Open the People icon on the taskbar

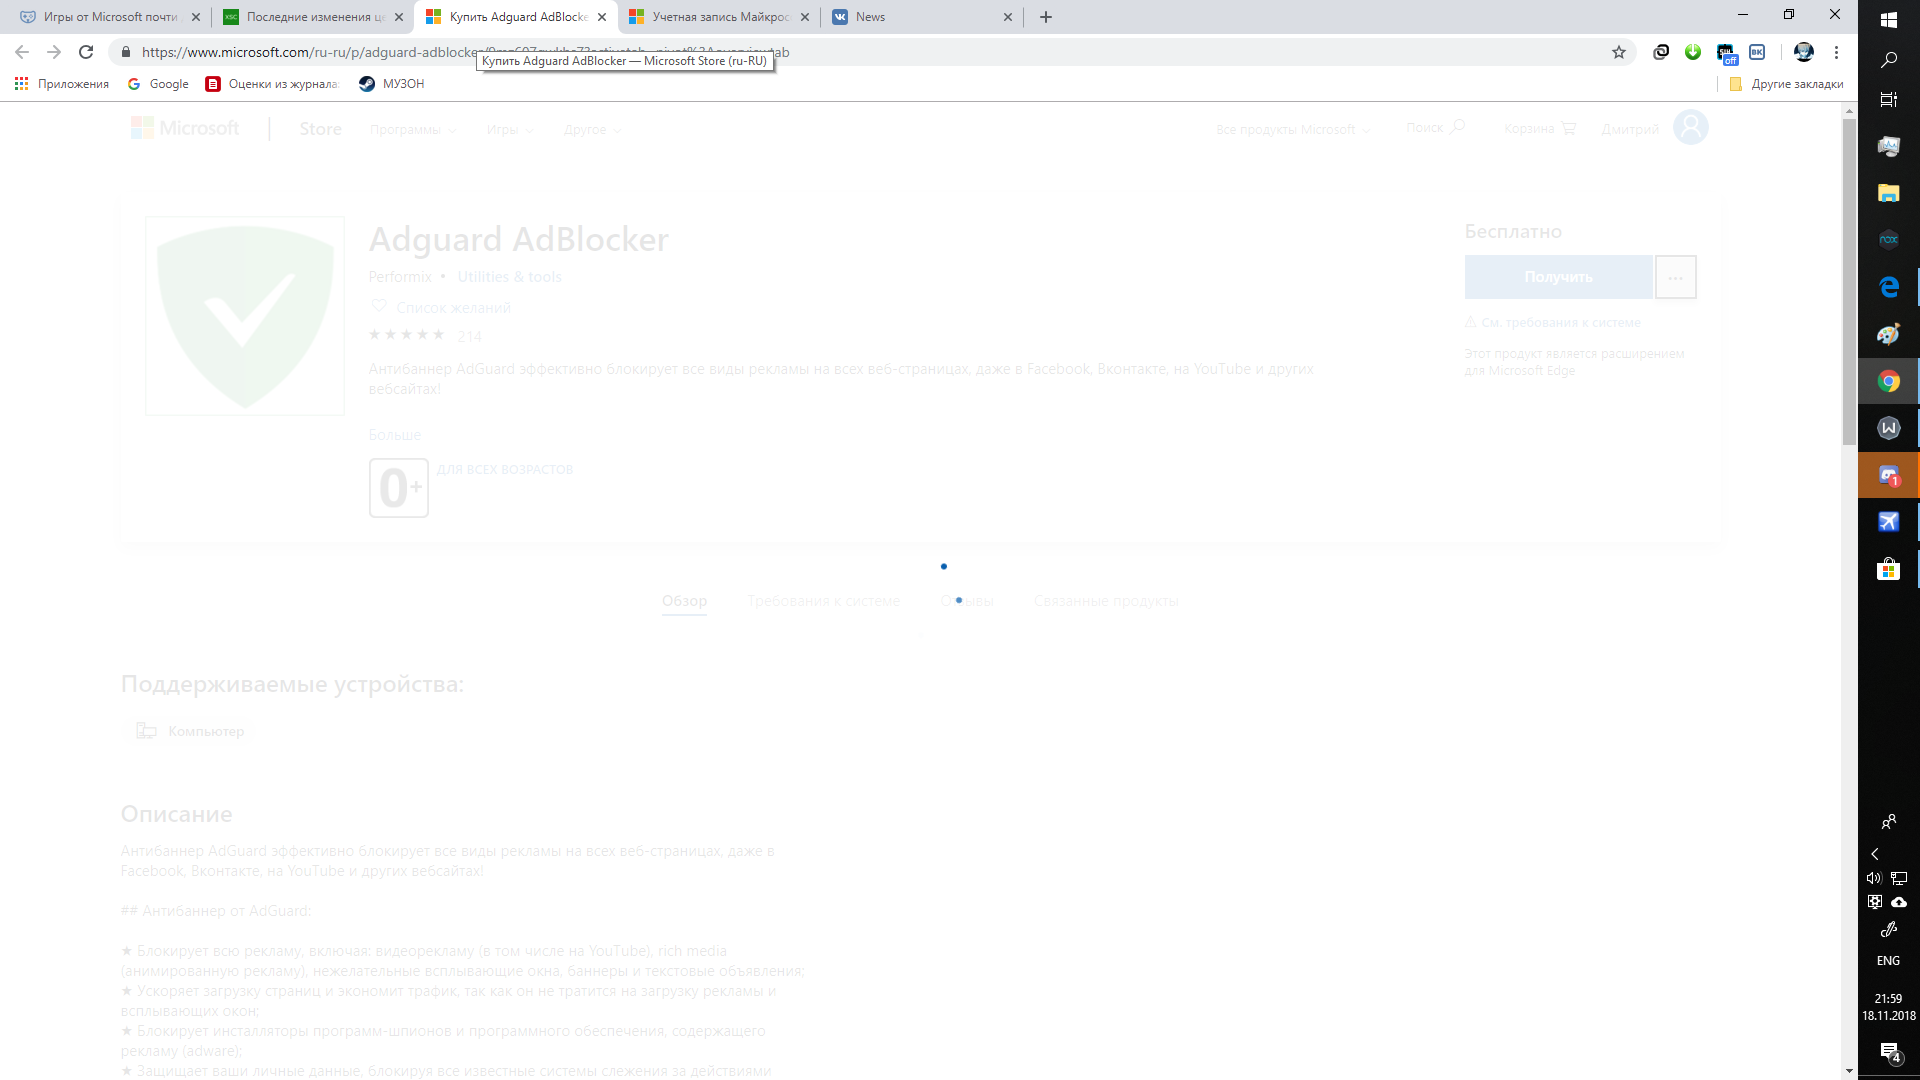(x=1888, y=822)
